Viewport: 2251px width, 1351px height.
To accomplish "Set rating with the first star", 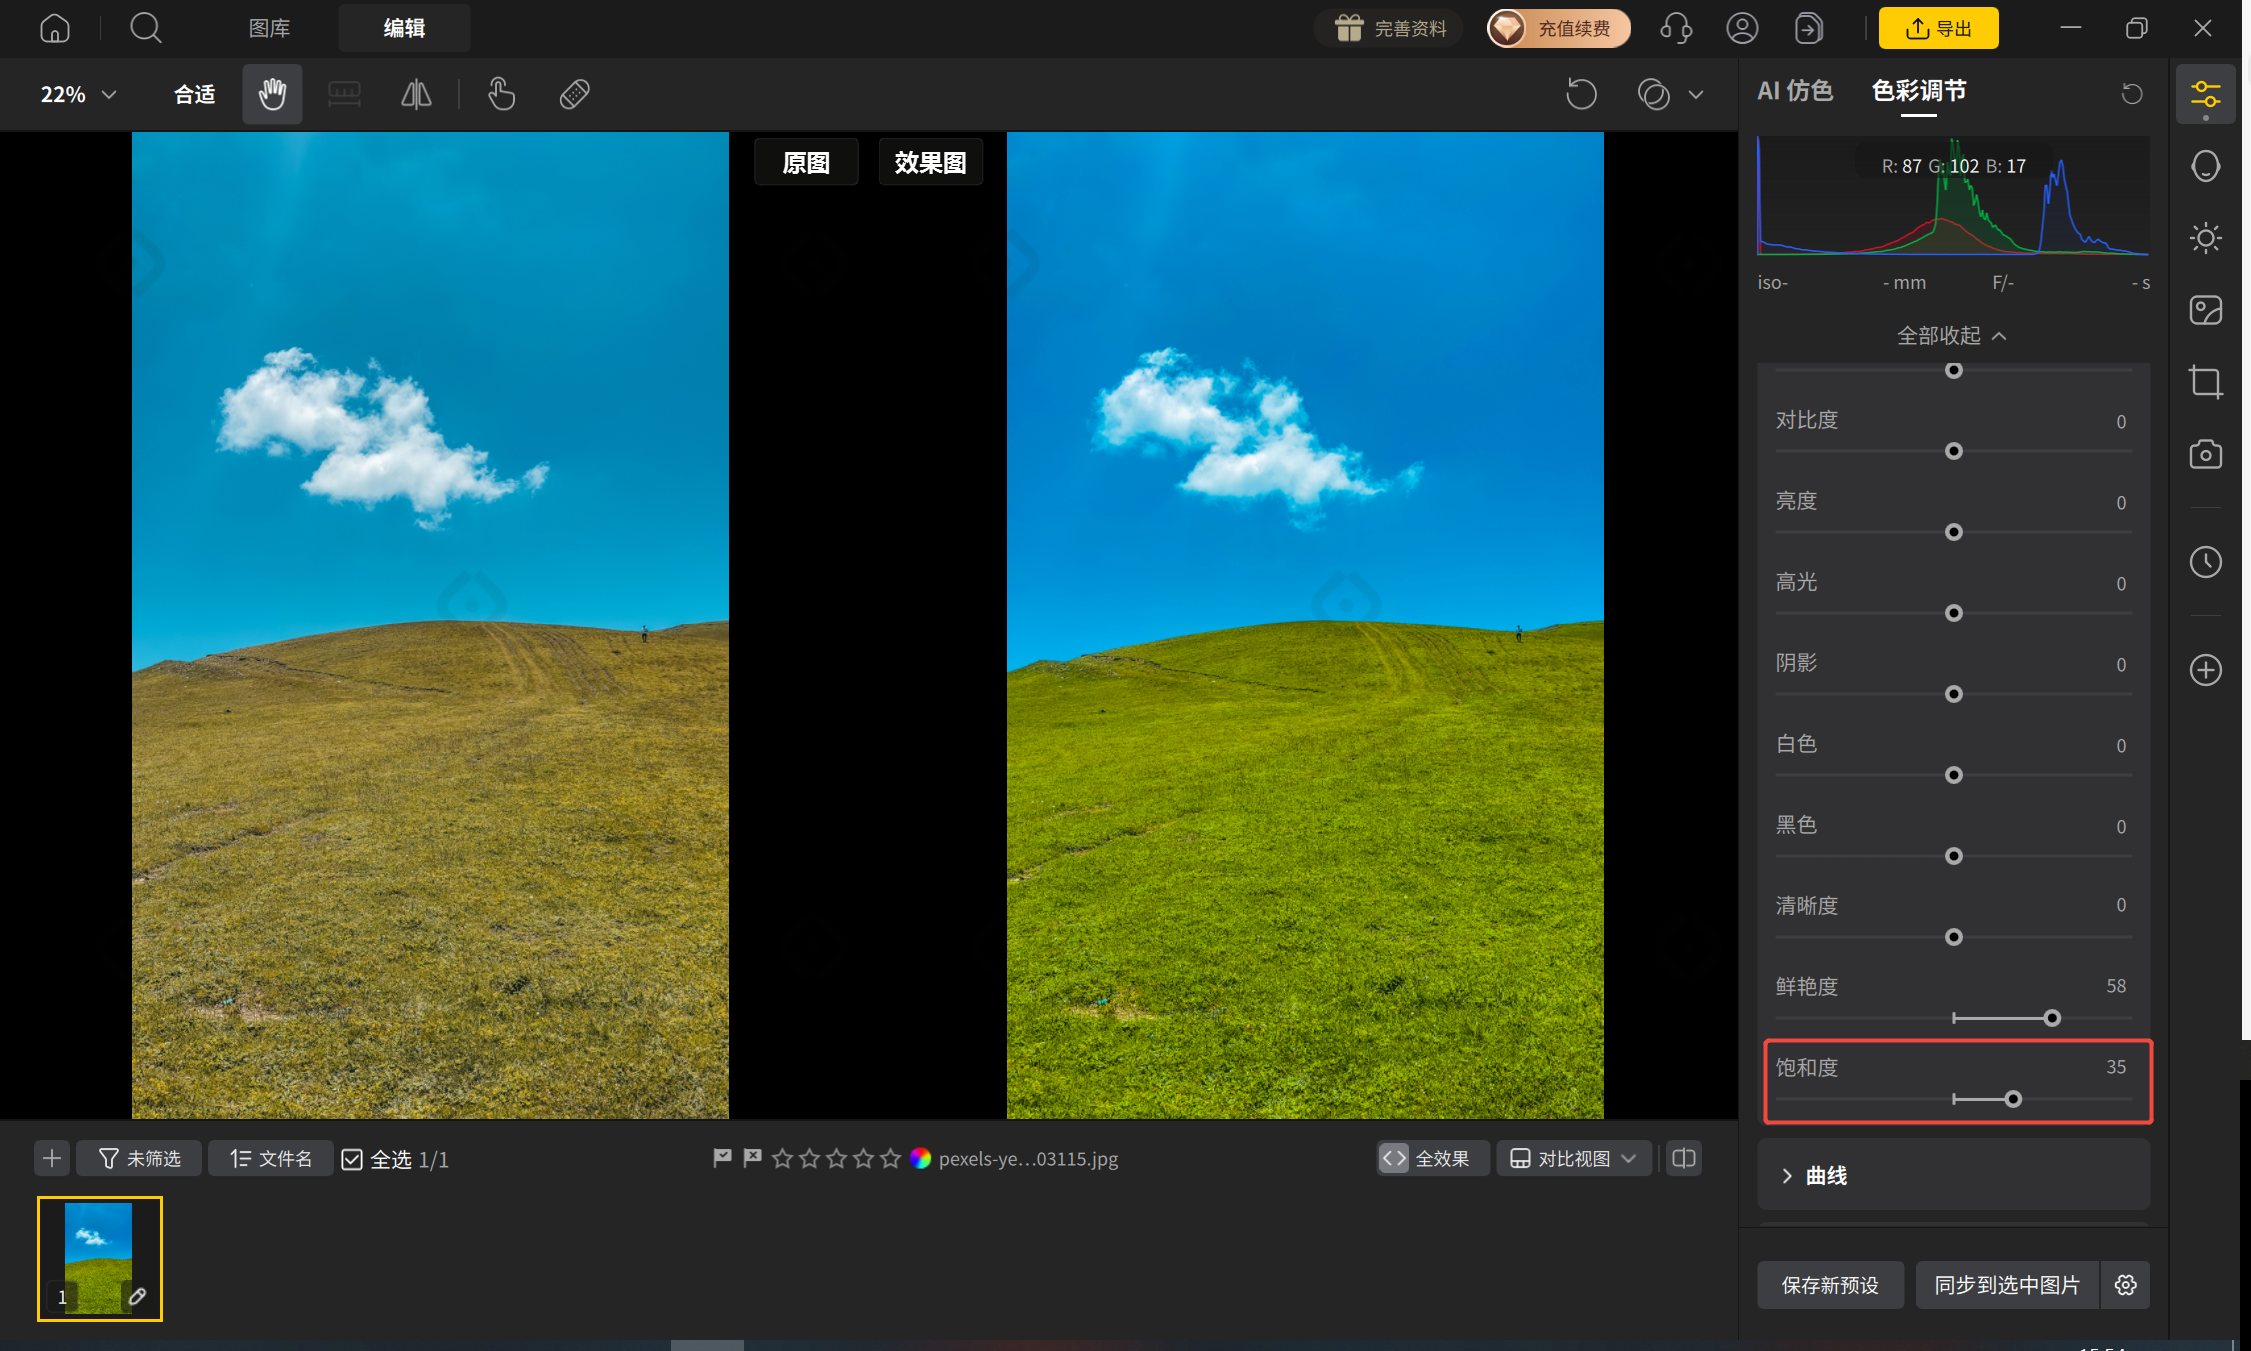I will tap(783, 1158).
